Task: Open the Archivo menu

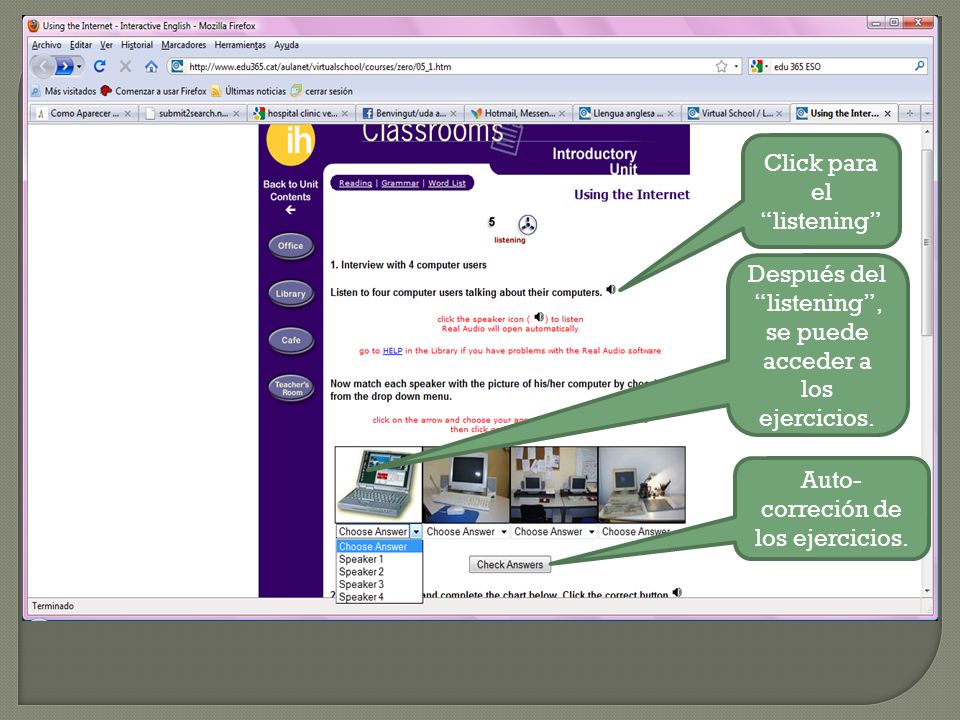Action: pyautogui.click(x=47, y=45)
